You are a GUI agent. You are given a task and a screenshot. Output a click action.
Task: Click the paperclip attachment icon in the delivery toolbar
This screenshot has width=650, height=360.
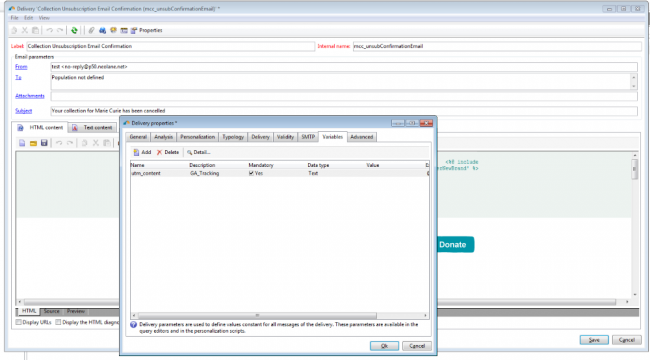(x=92, y=30)
